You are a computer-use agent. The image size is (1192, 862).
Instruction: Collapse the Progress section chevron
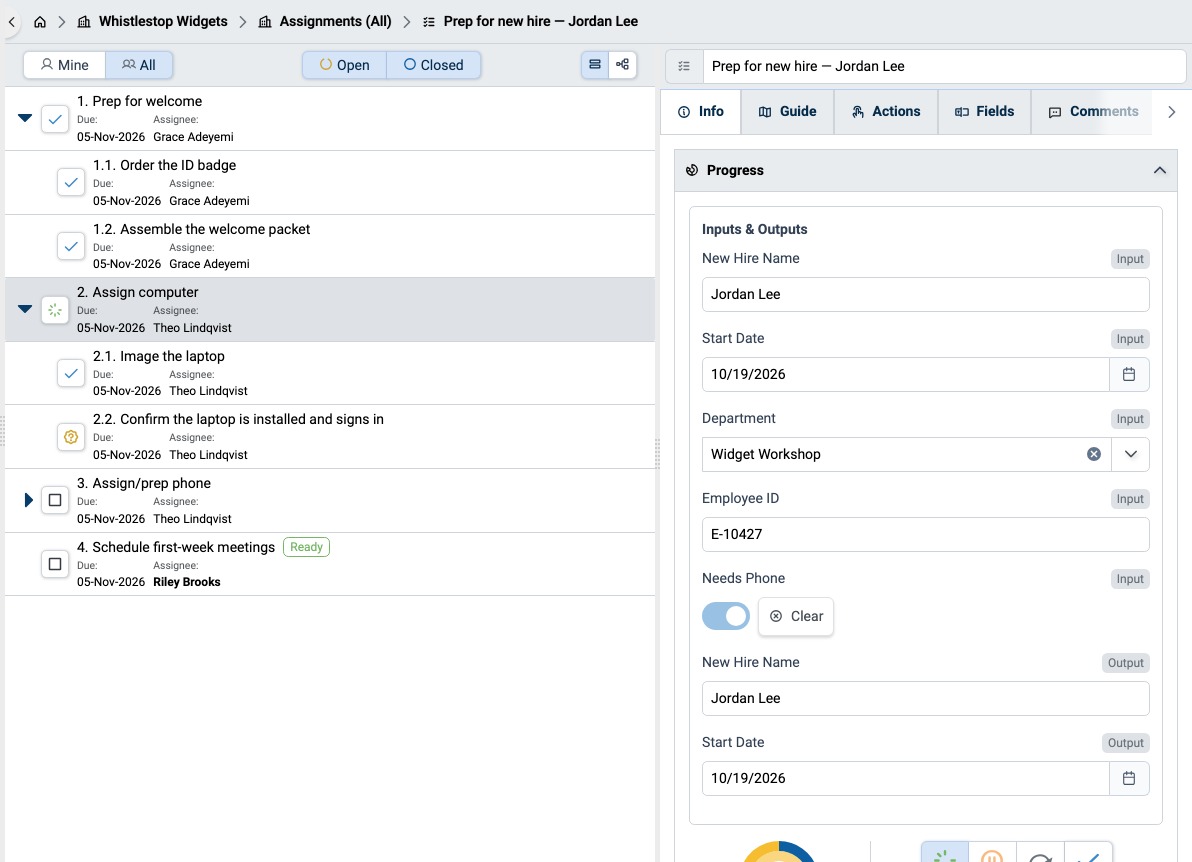(x=1159, y=170)
